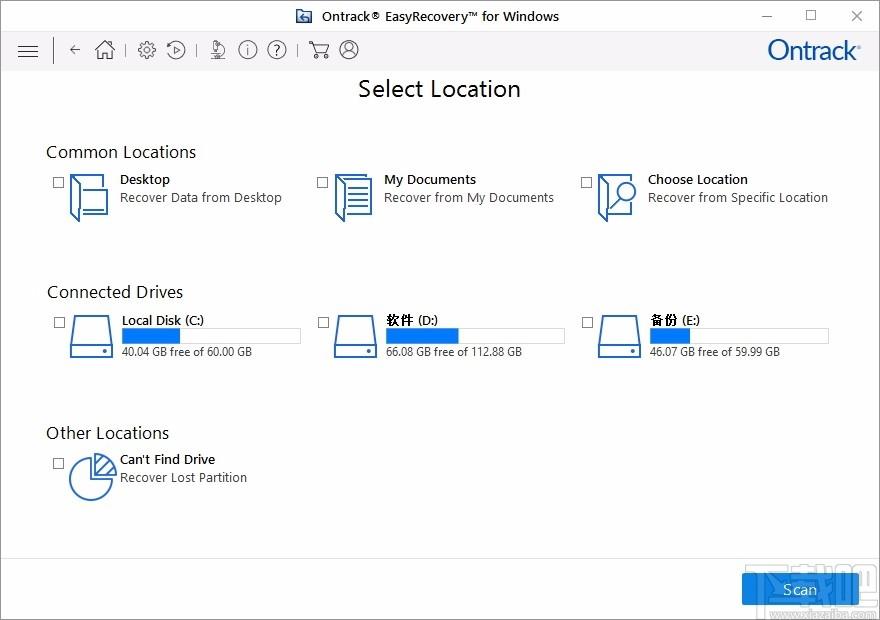
Task: Click the 'My Documents' label
Action: coord(430,180)
